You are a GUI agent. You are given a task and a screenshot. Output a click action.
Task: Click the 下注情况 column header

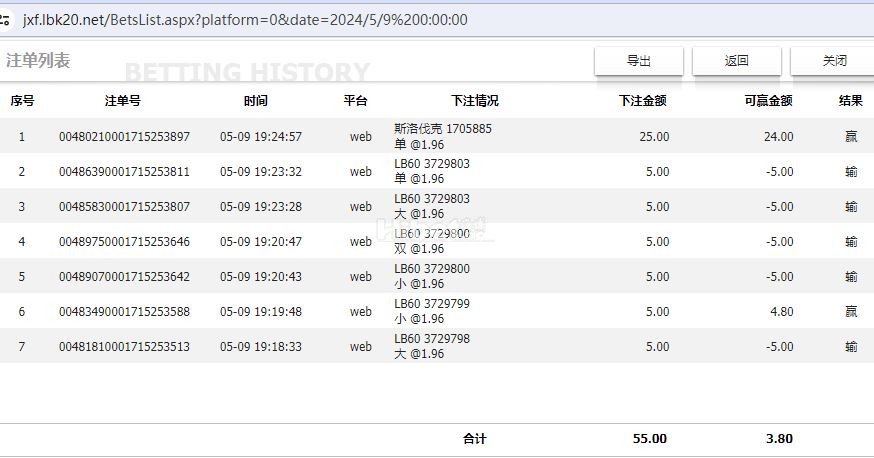click(474, 101)
